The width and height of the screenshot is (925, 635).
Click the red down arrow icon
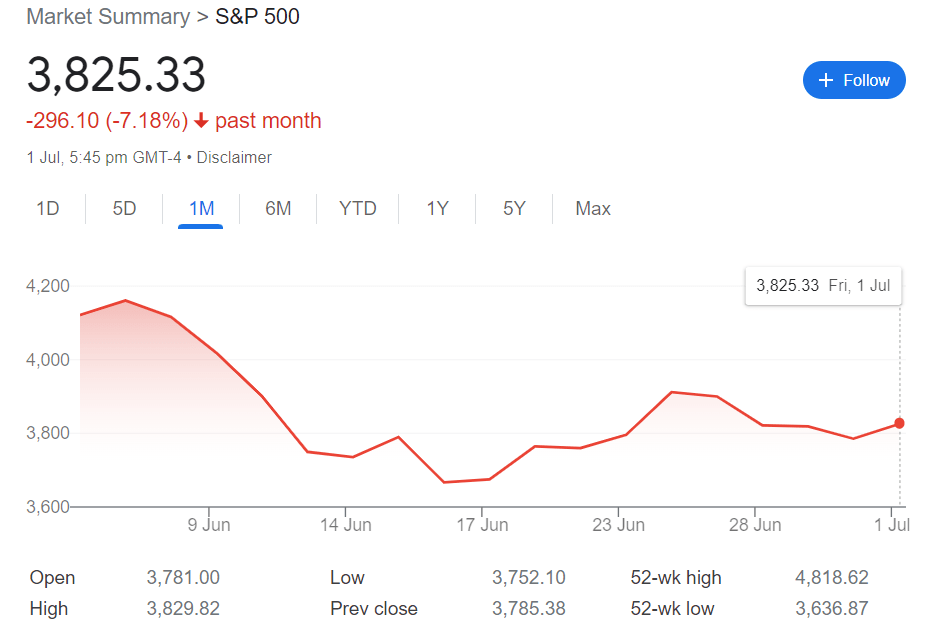click(x=201, y=121)
